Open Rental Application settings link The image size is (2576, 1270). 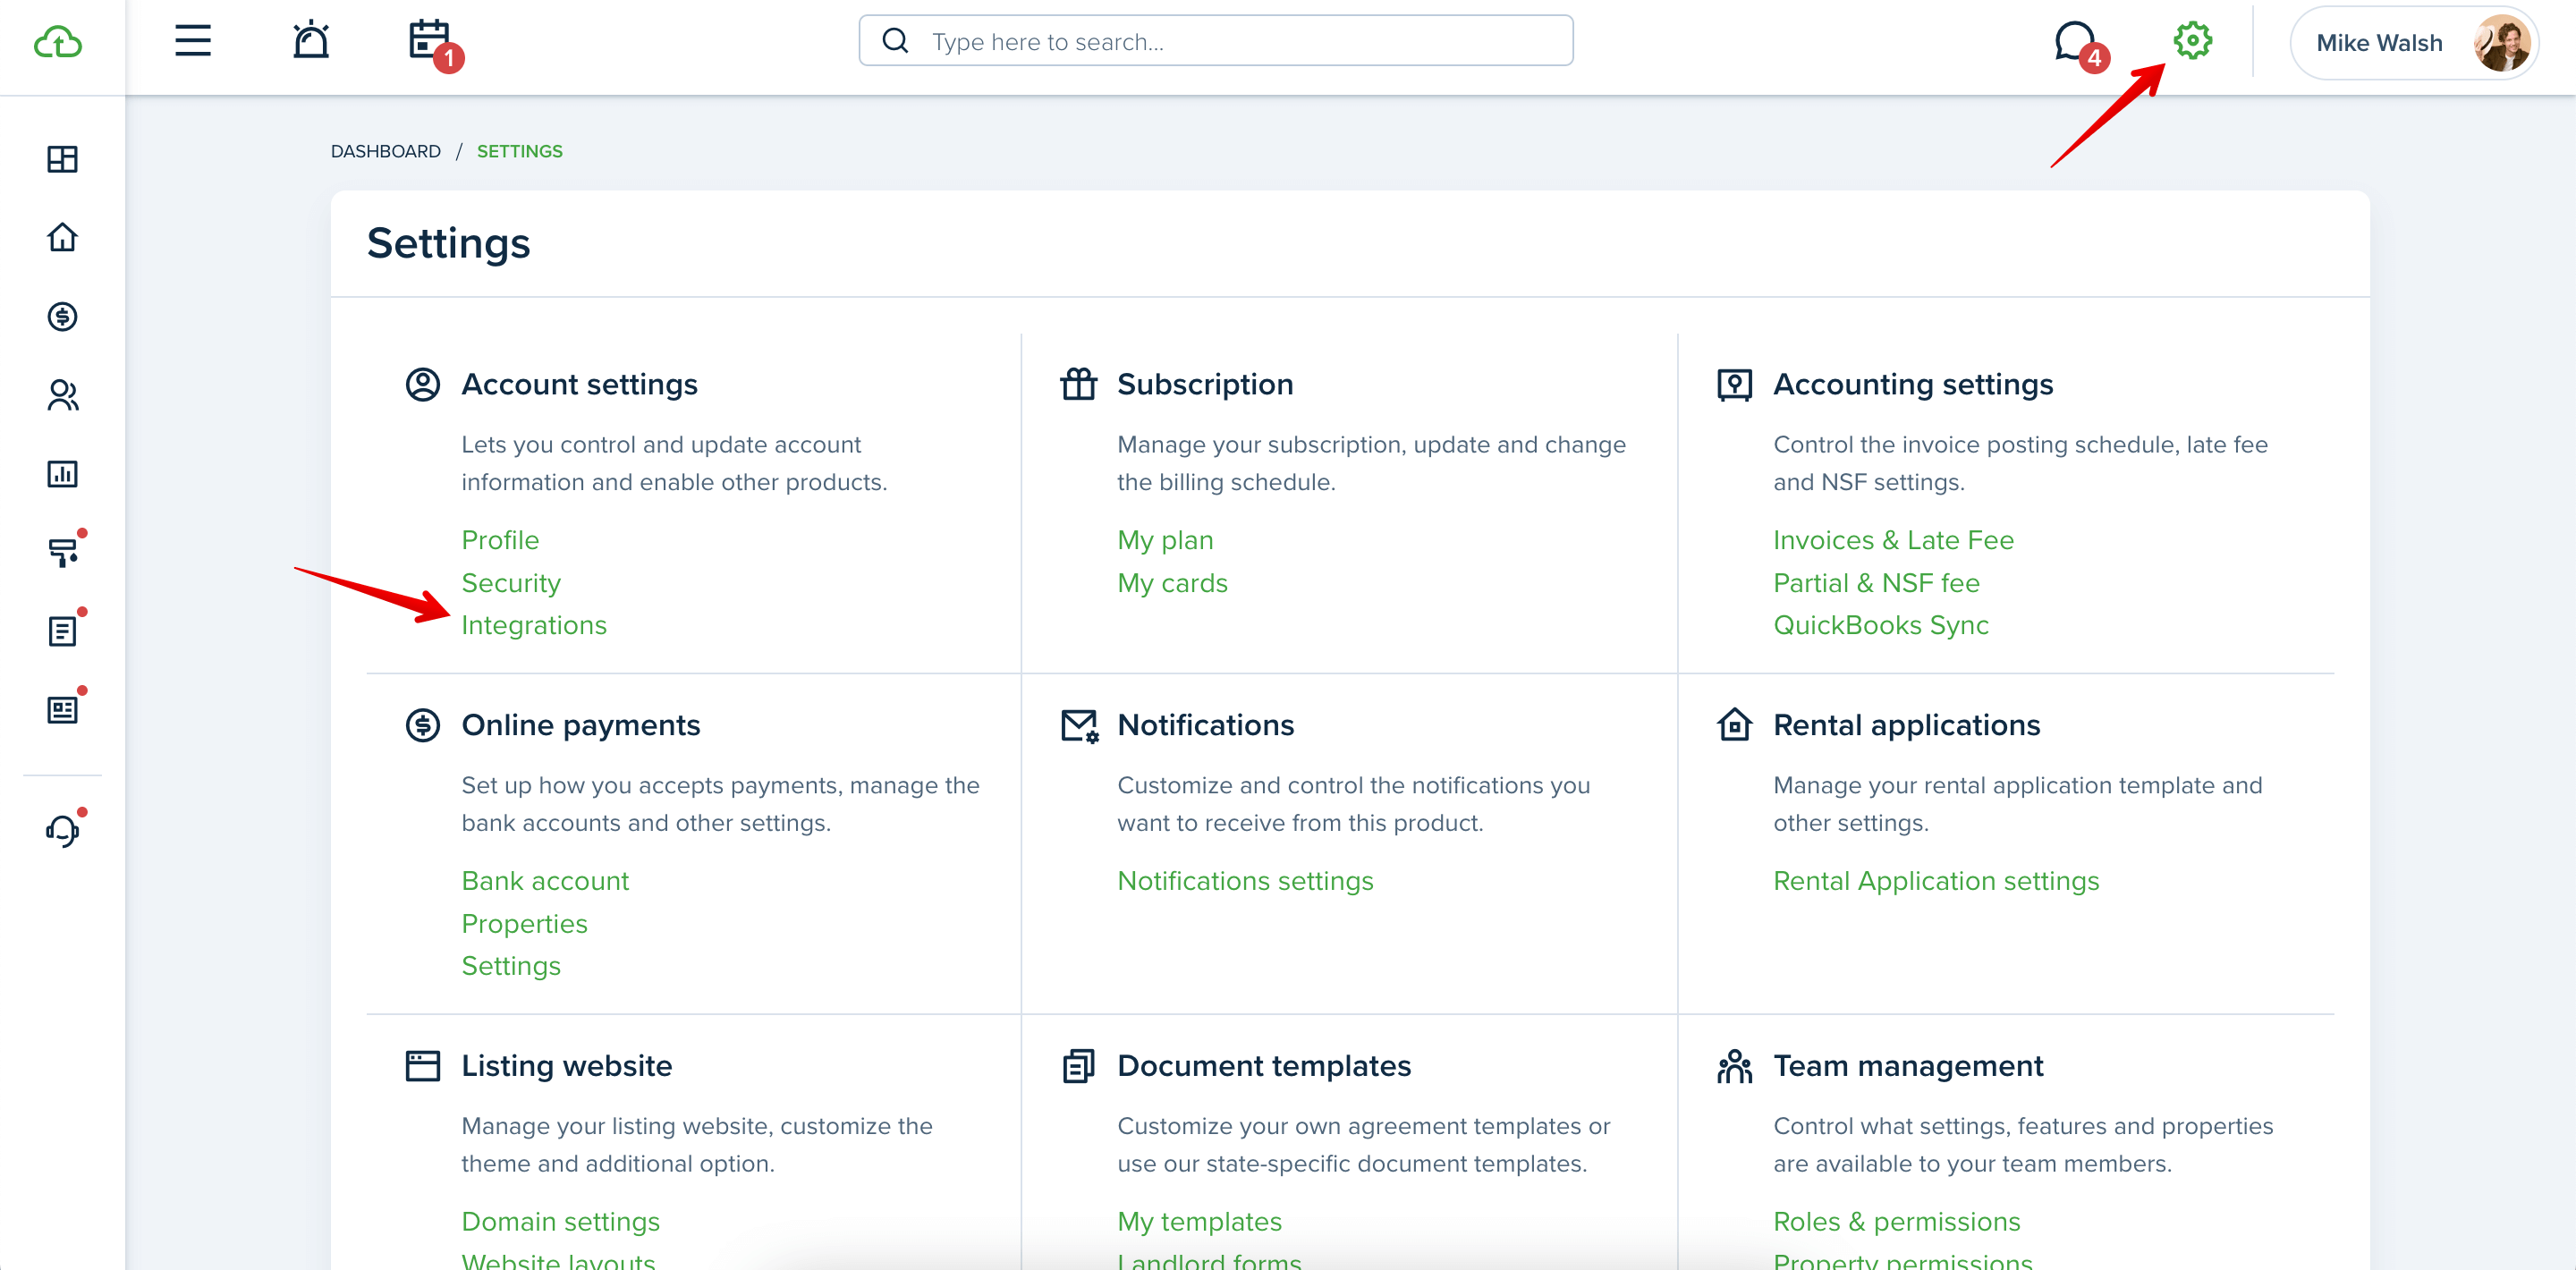pos(1936,881)
